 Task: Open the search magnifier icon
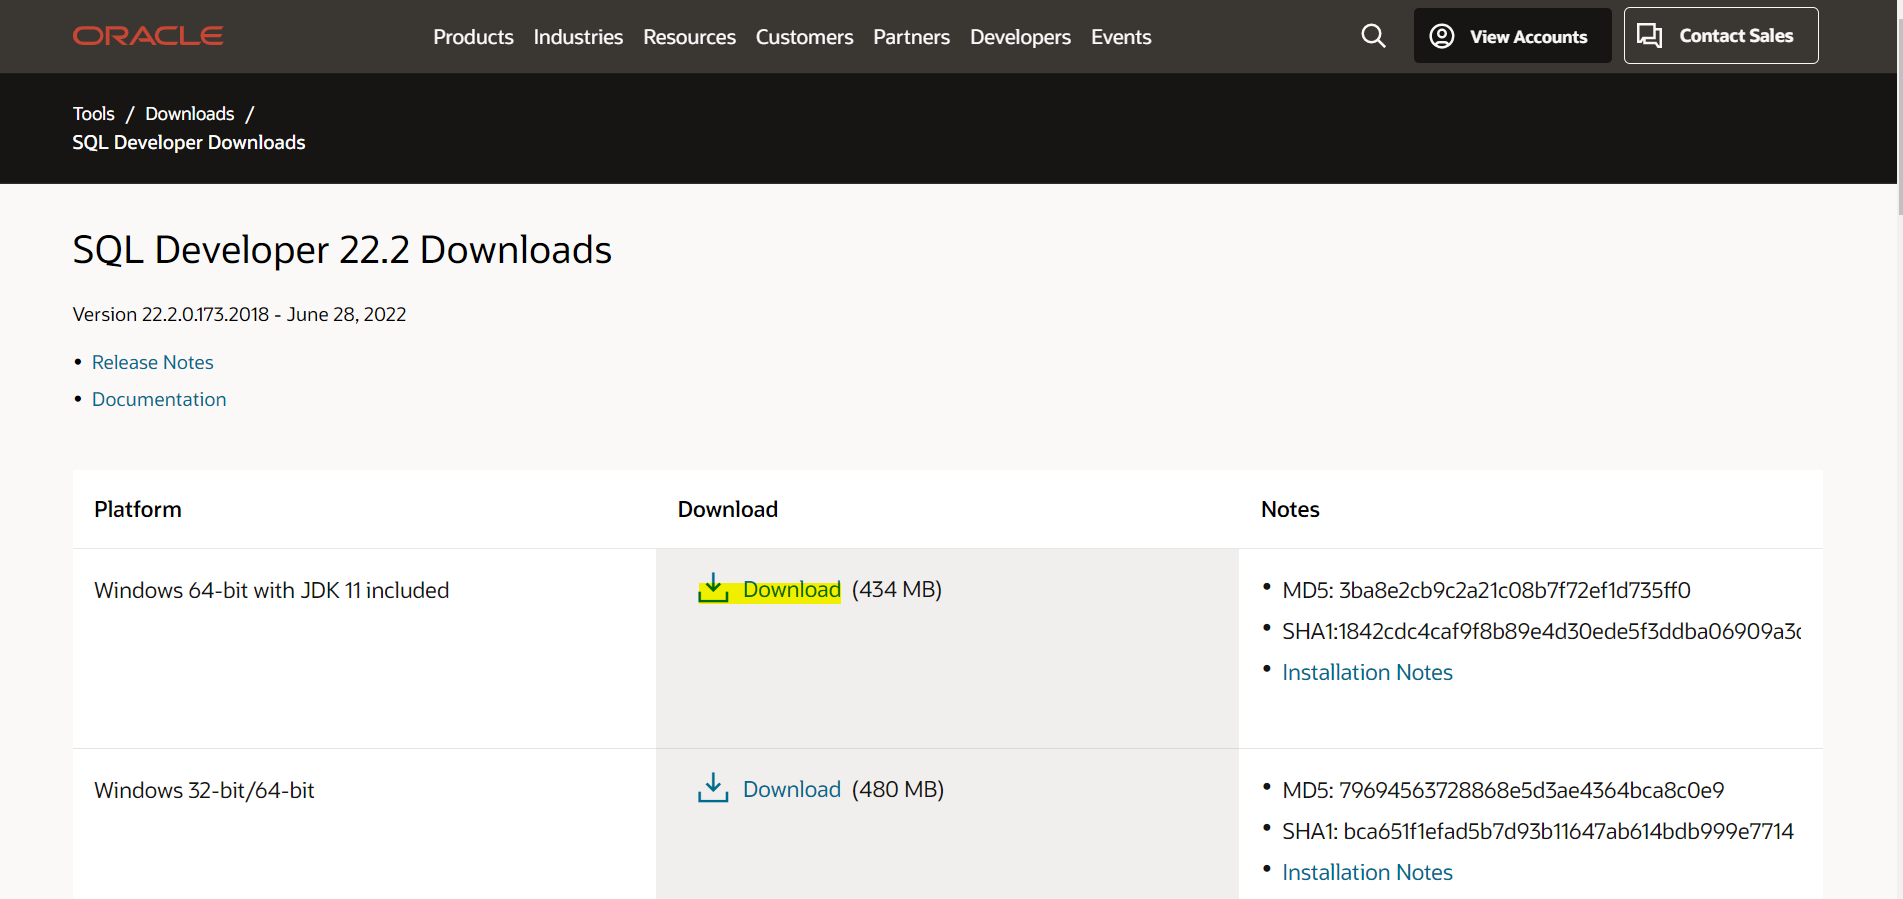click(x=1373, y=36)
